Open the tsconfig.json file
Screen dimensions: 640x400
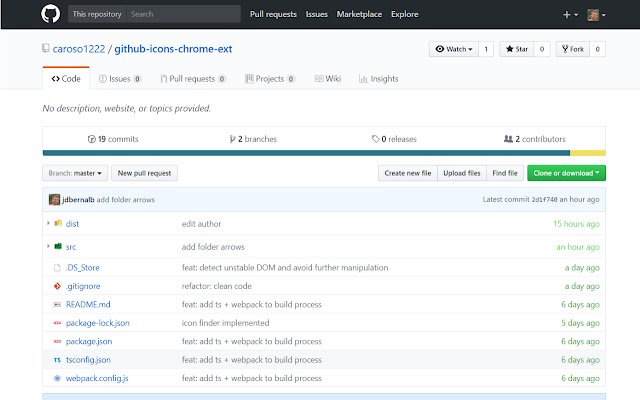point(88,360)
